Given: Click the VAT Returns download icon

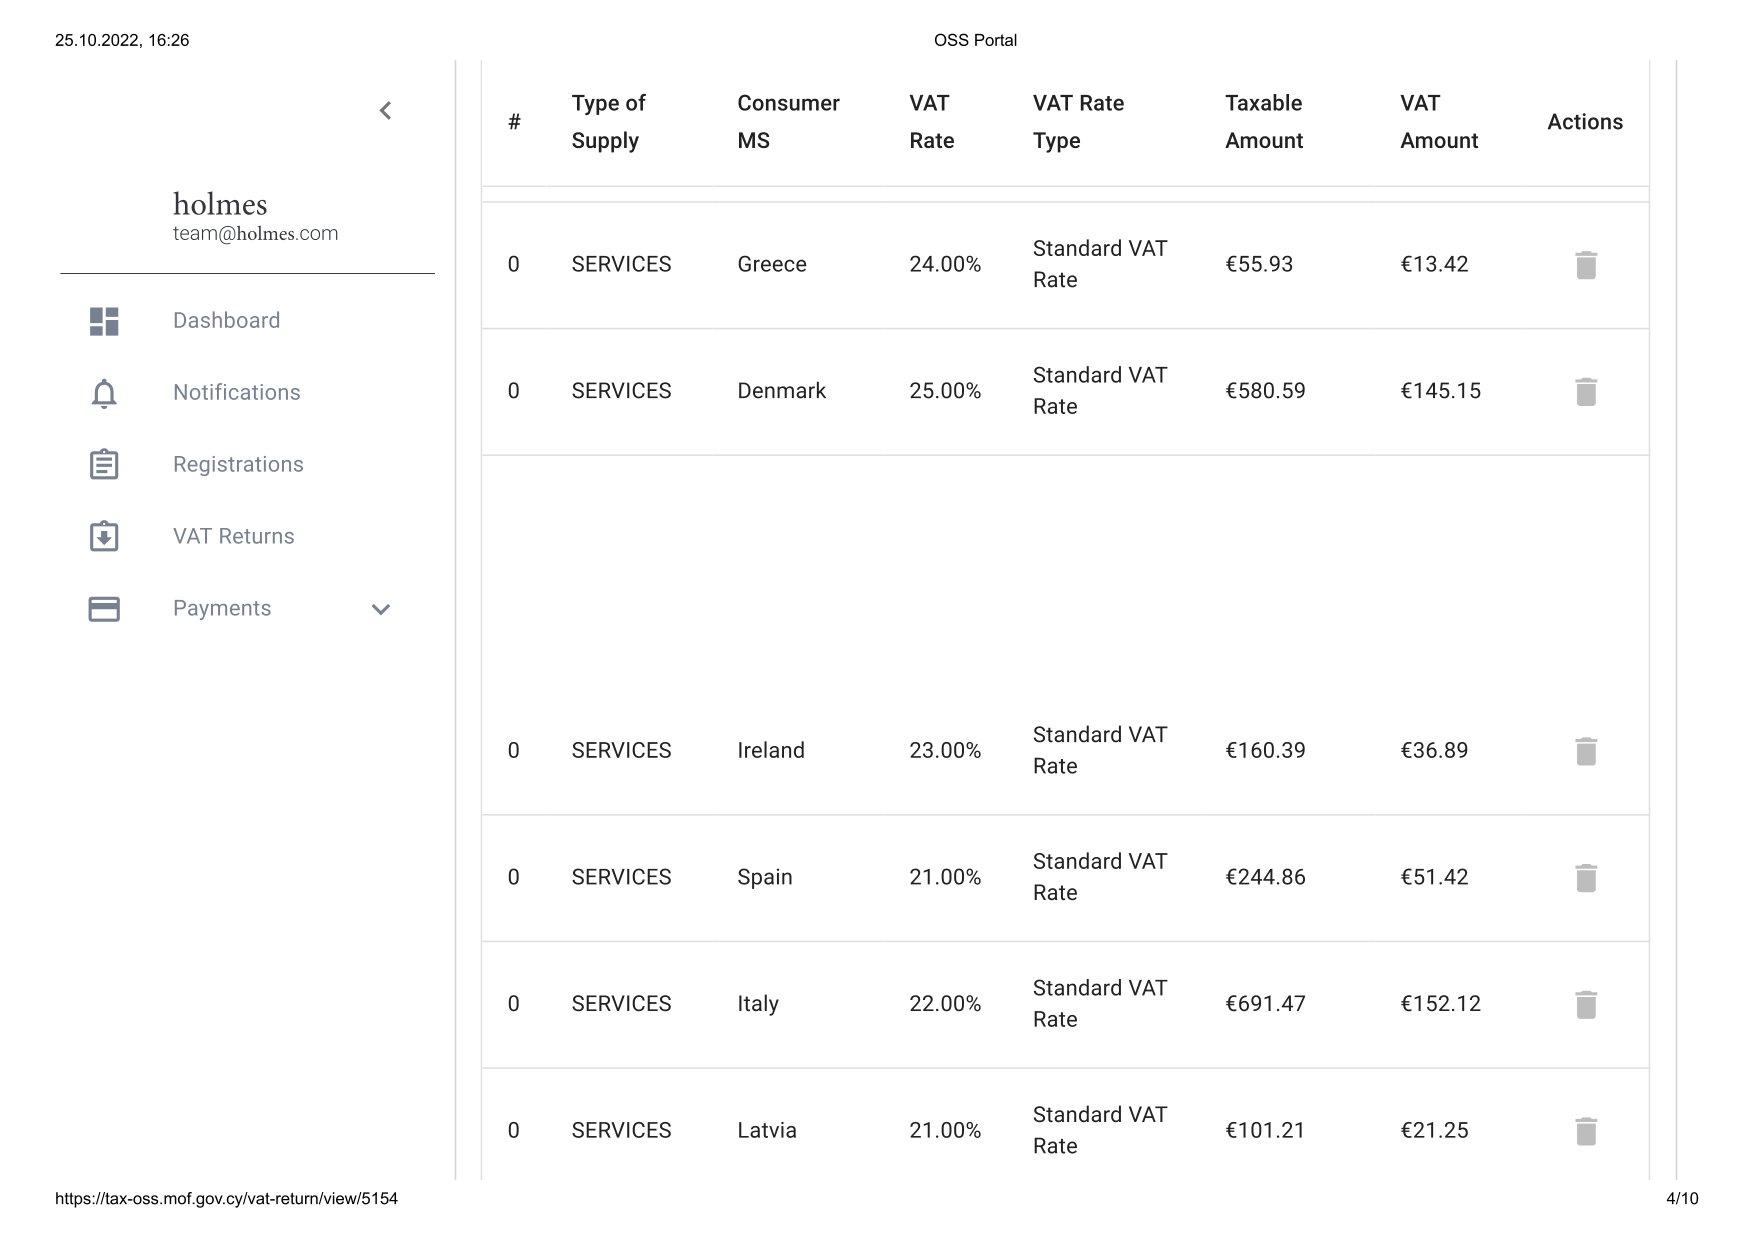Looking at the screenshot, I should 104,536.
